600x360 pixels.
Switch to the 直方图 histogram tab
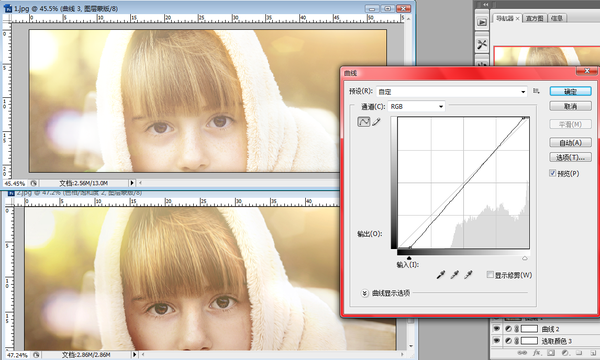pos(534,18)
